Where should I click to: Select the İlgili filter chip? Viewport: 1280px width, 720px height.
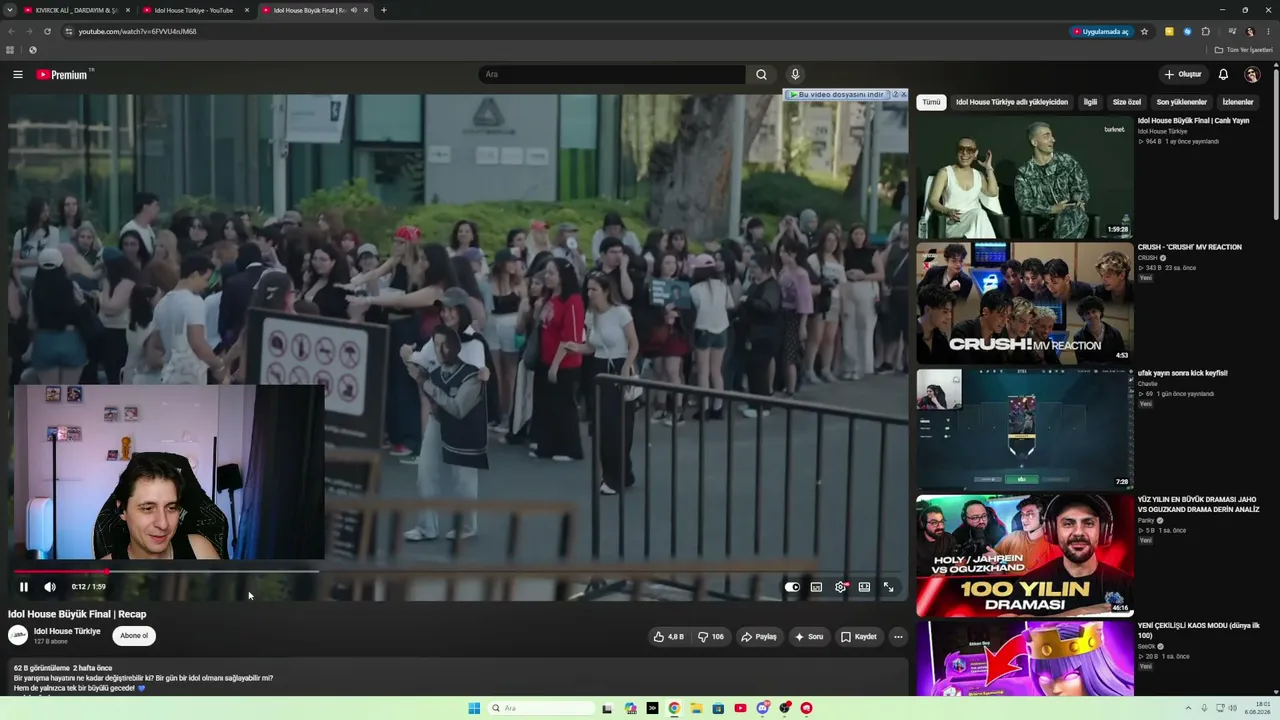1090,102
